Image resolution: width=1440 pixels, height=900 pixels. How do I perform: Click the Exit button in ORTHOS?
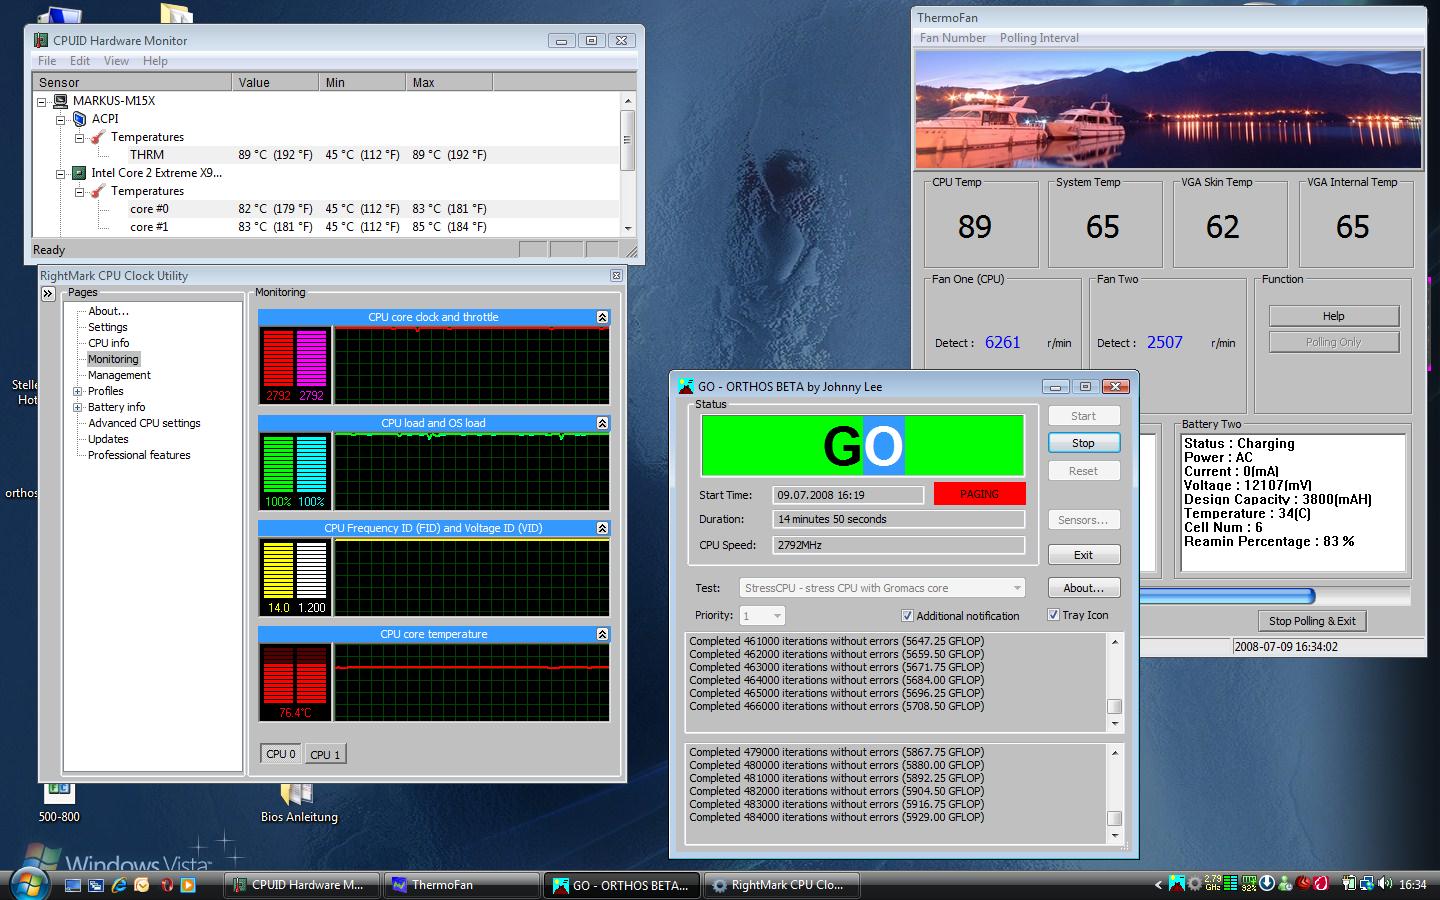pos(1083,555)
